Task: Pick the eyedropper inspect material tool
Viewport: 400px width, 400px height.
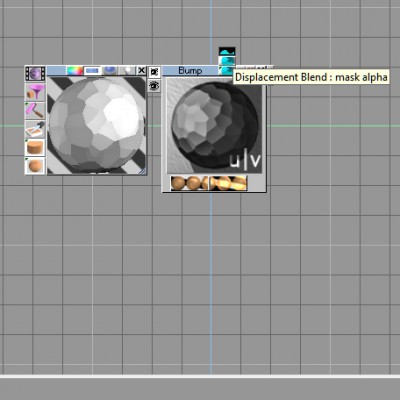Action: pyautogui.click(x=35, y=129)
